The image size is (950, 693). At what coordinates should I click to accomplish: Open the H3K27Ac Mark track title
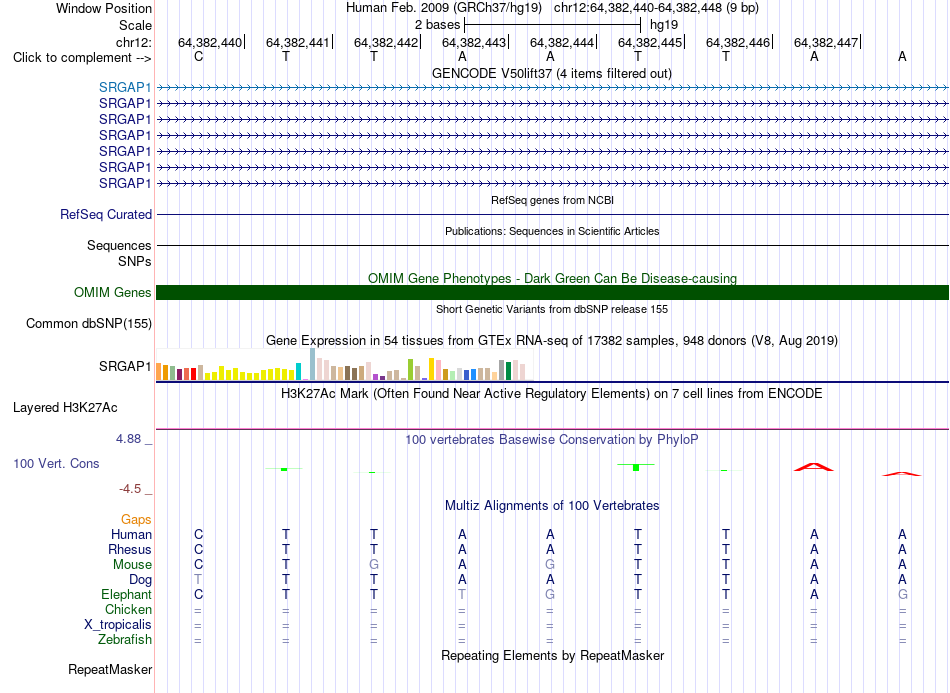(x=552, y=394)
